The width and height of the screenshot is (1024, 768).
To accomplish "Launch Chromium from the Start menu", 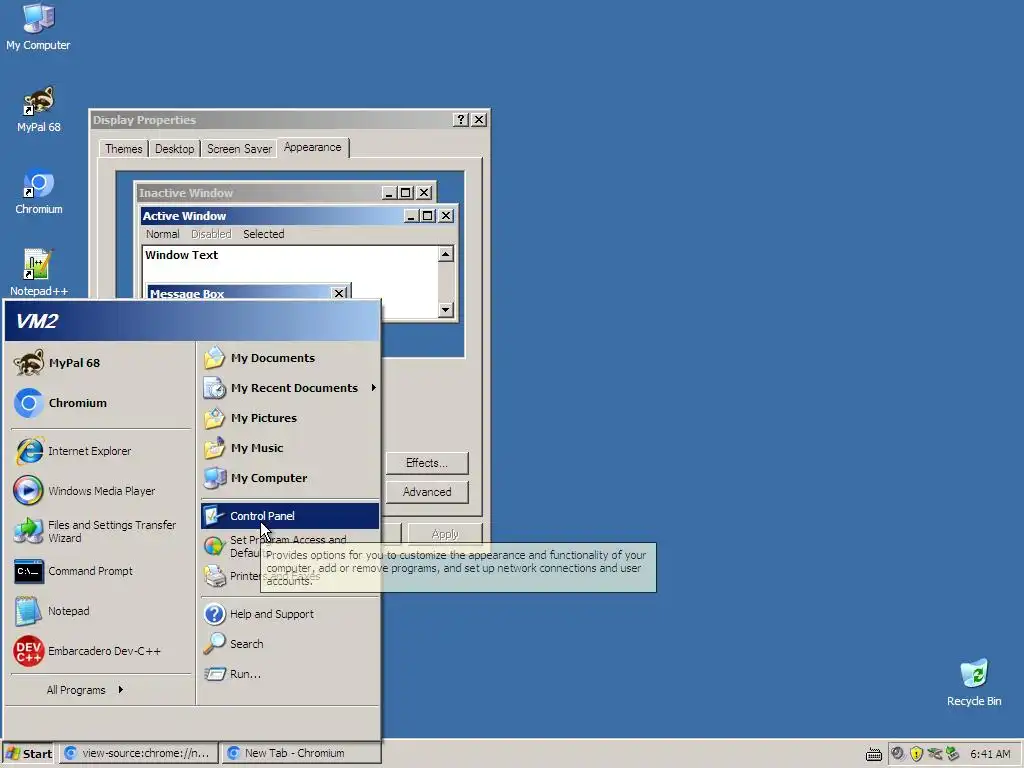I will pos(101,403).
